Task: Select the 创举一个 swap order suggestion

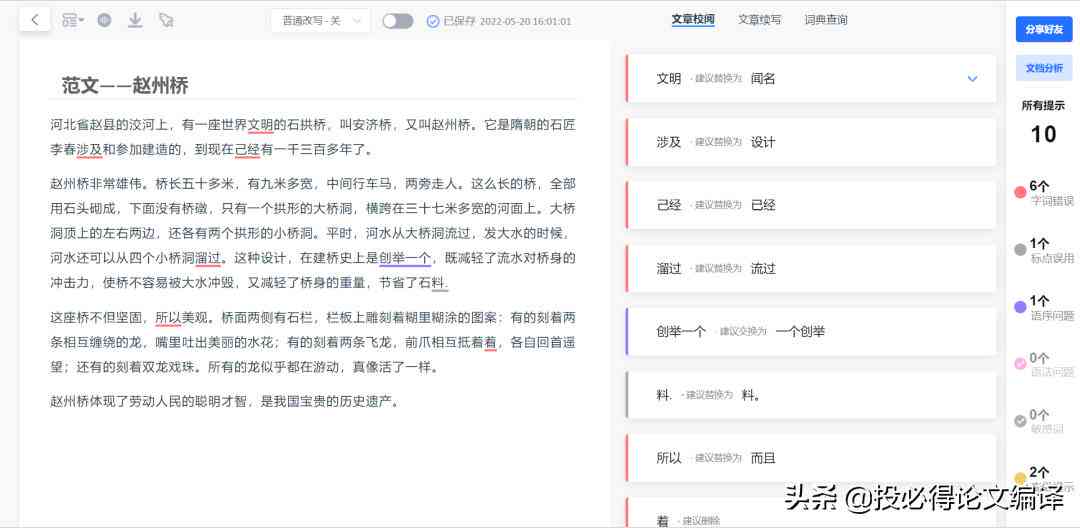Action: [x=810, y=332]
